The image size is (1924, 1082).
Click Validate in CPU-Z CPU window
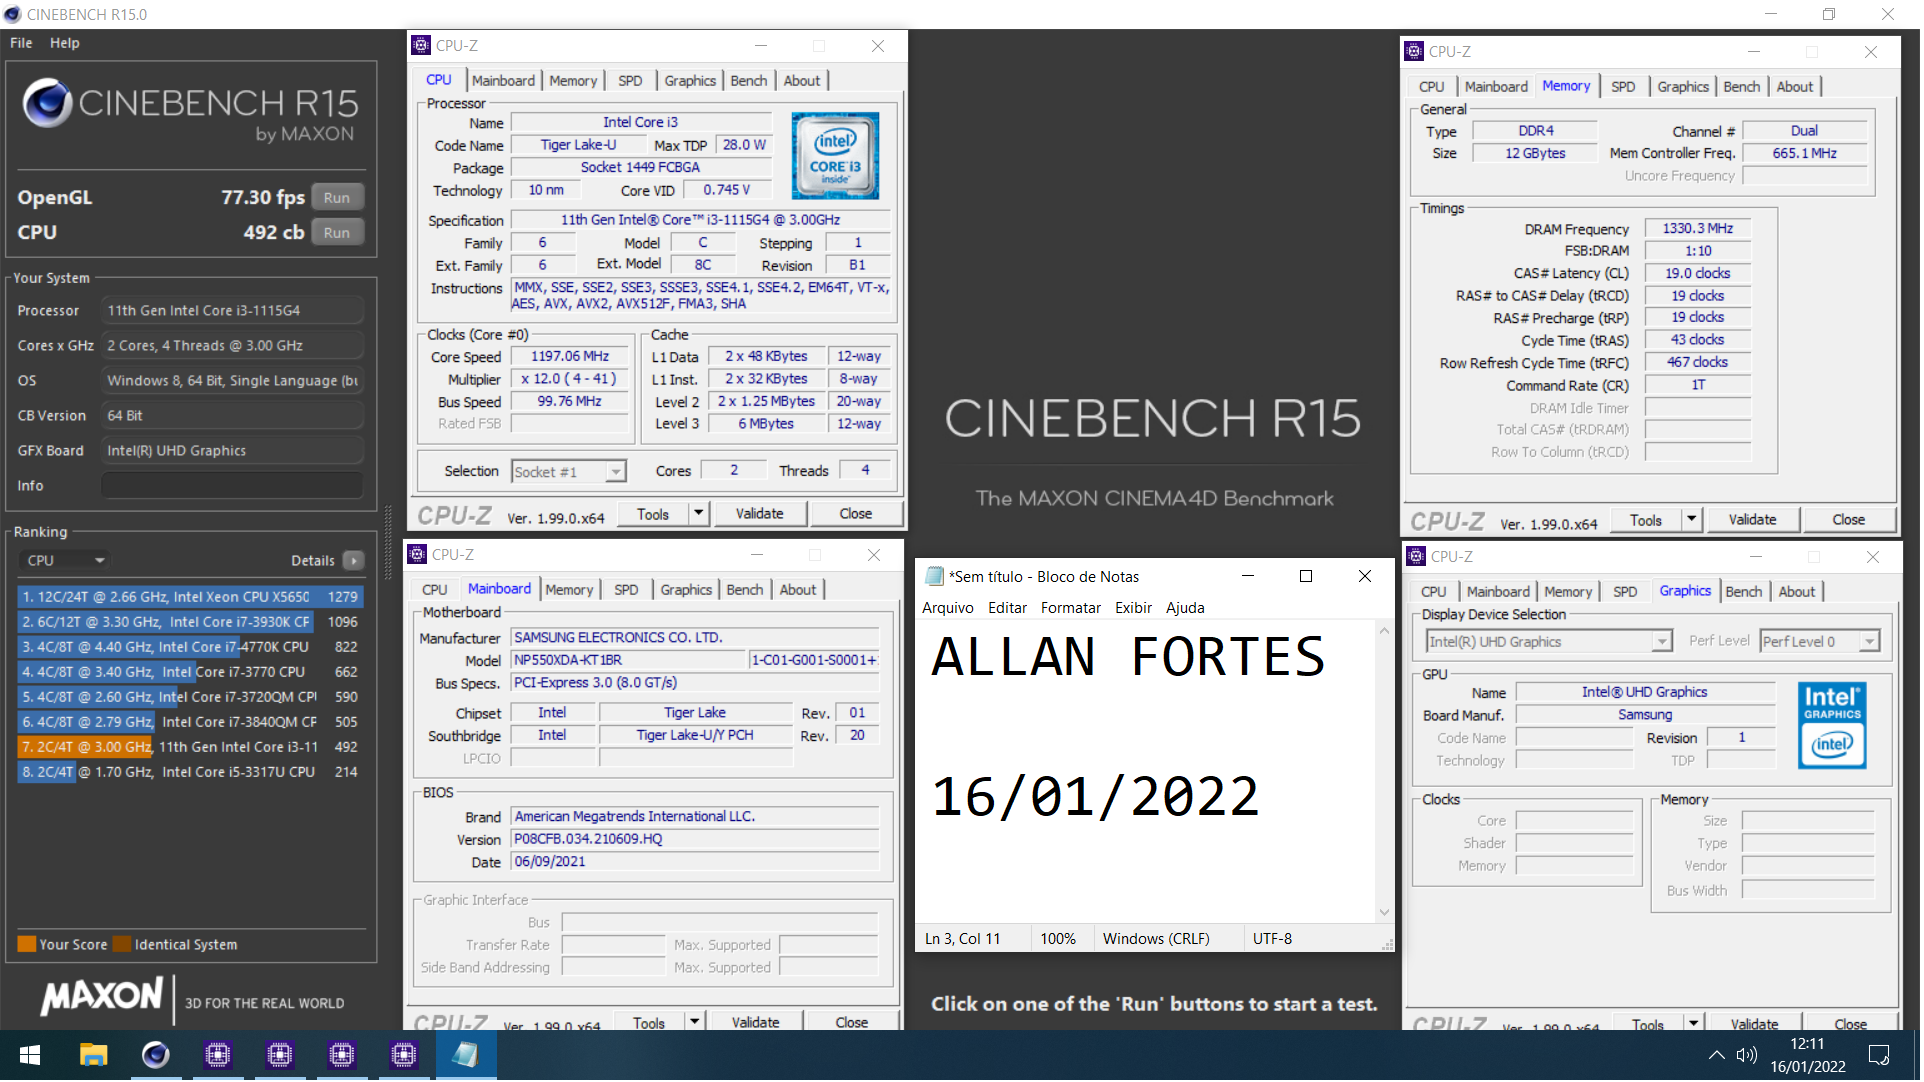tap(761, 514)
